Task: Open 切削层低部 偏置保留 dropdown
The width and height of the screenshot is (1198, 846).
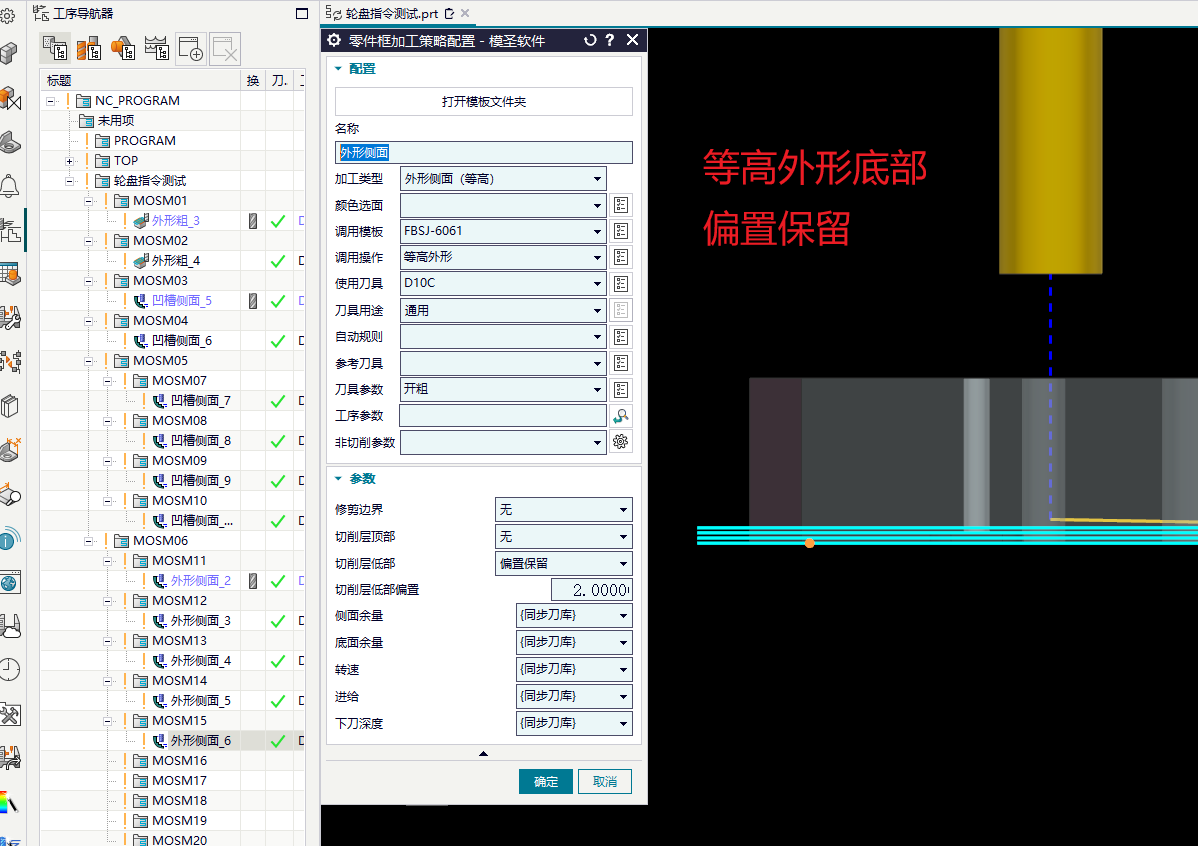Action: pyautogui.click(x=564, y=563)
